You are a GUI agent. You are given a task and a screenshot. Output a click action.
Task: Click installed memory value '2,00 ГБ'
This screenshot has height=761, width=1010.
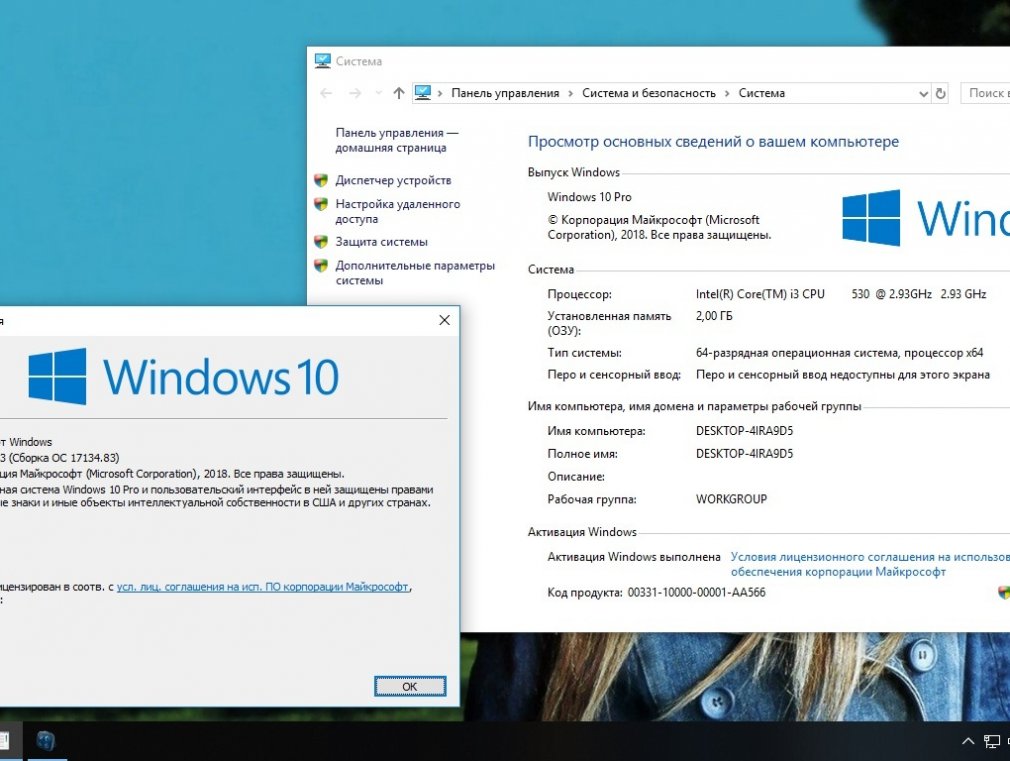[714, 316]
